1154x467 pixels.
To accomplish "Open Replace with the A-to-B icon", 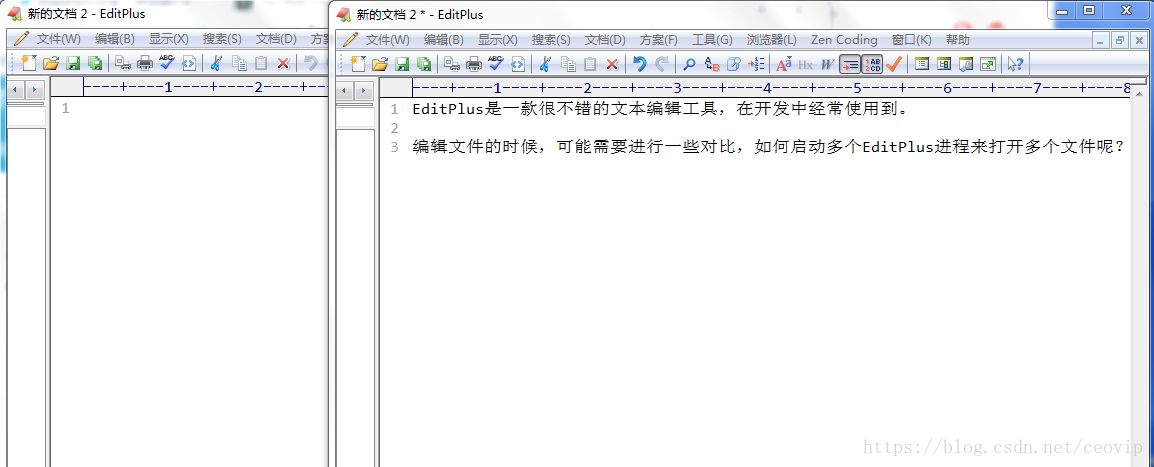I will [711, 64].
